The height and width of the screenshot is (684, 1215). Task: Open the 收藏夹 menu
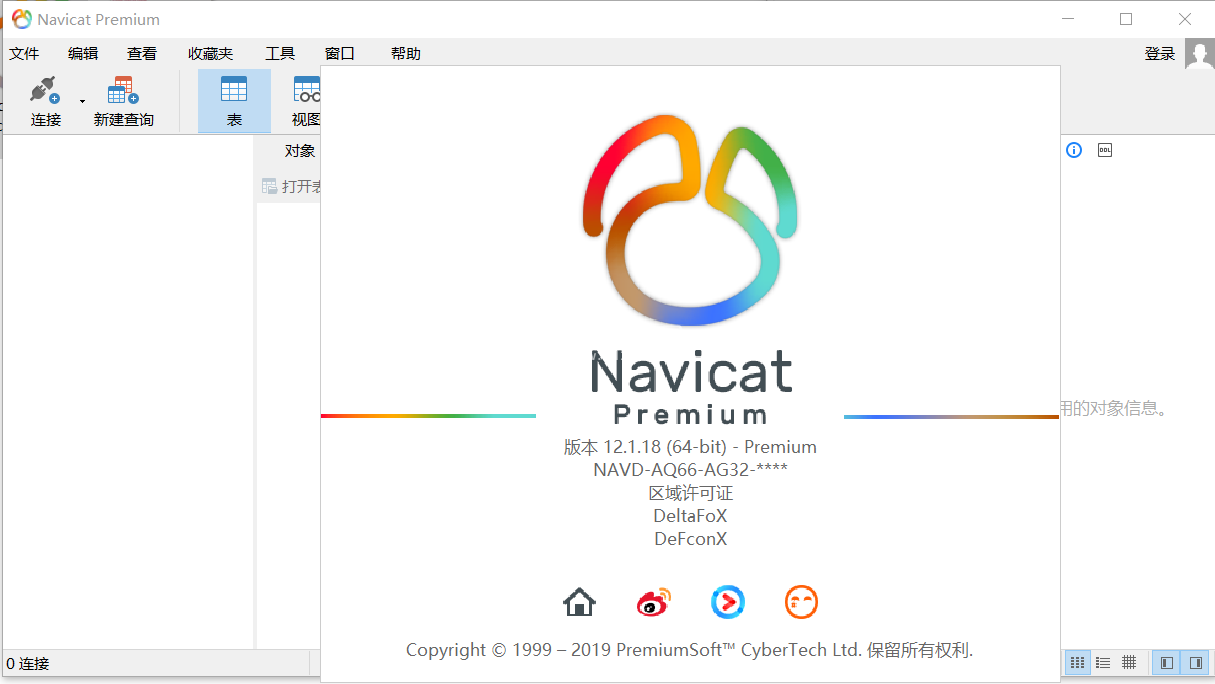click(210, 54)
